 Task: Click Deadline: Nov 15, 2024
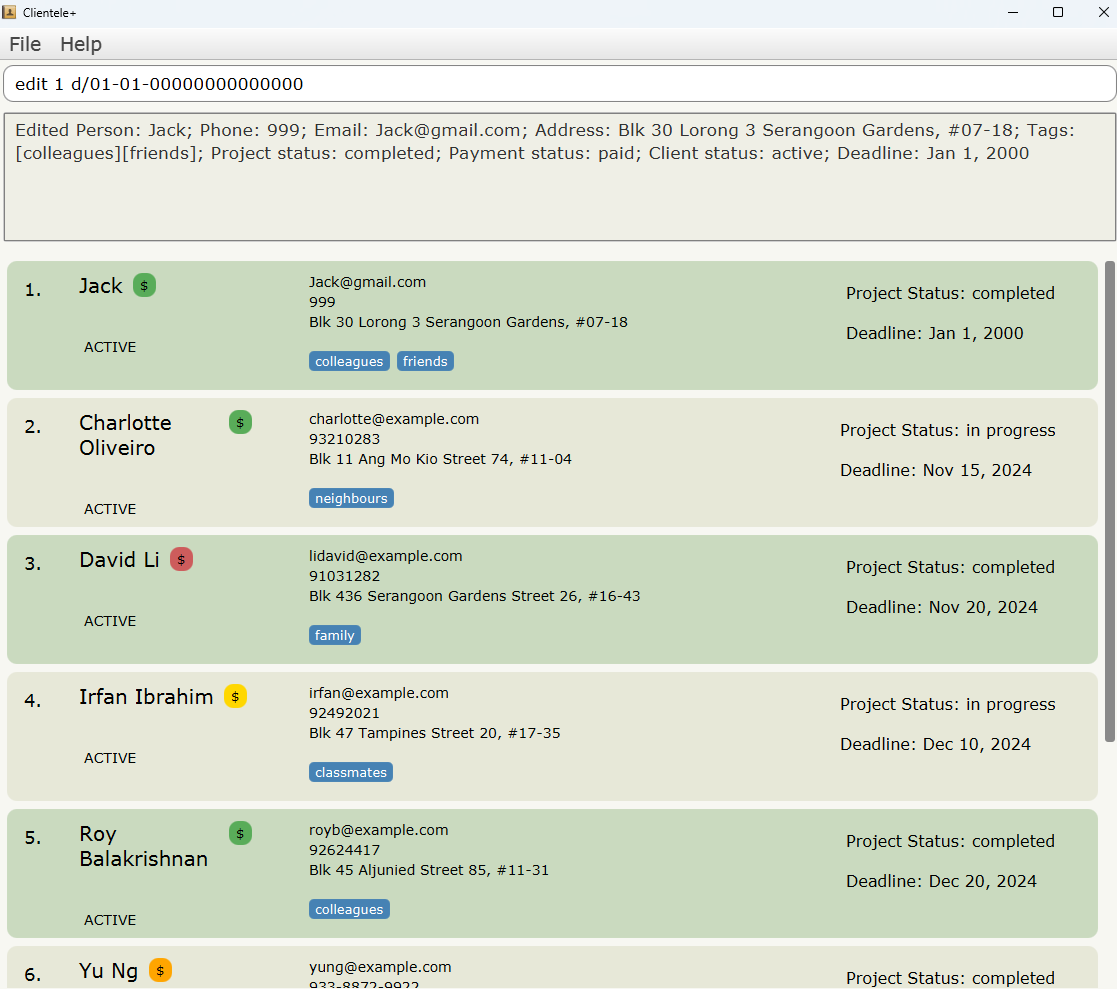point(936,470)
